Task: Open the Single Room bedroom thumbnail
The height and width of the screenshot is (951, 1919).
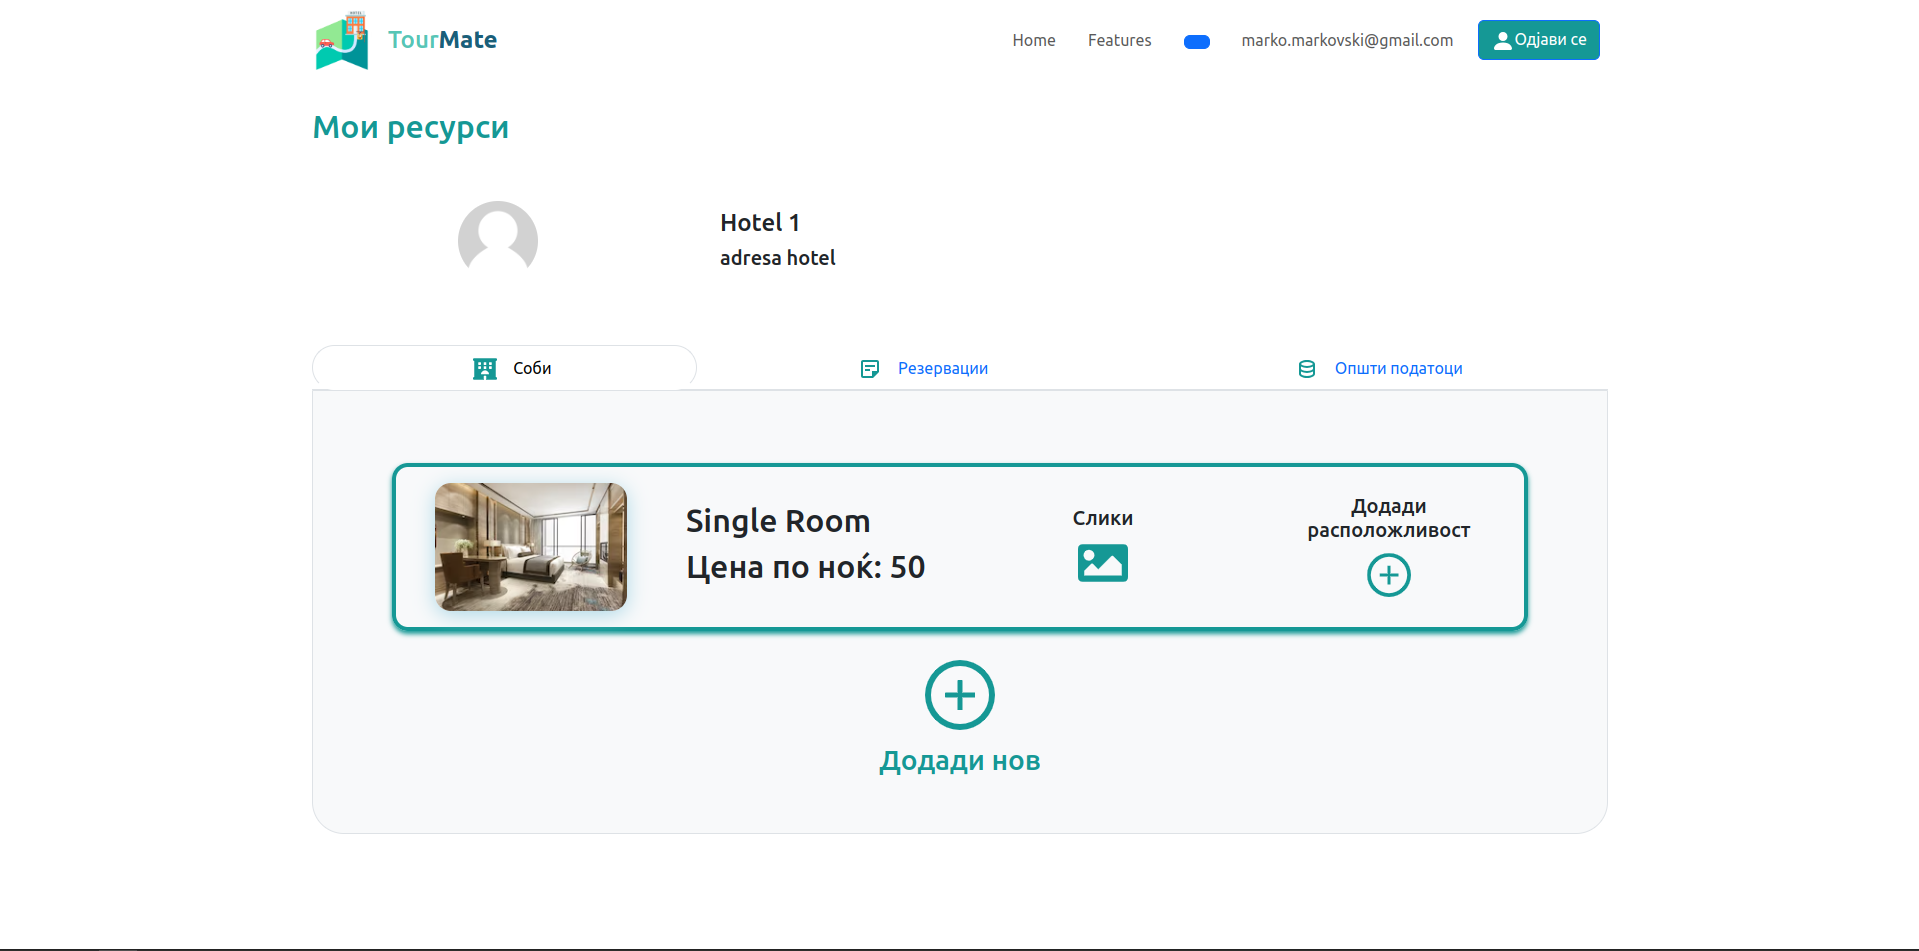Action: pos(531,547)
